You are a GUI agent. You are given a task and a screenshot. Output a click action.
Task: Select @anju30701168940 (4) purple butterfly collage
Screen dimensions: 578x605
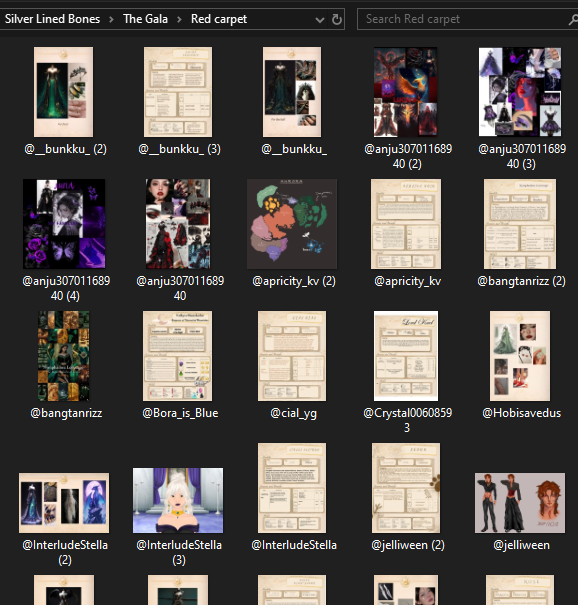[x=64, y=224]
